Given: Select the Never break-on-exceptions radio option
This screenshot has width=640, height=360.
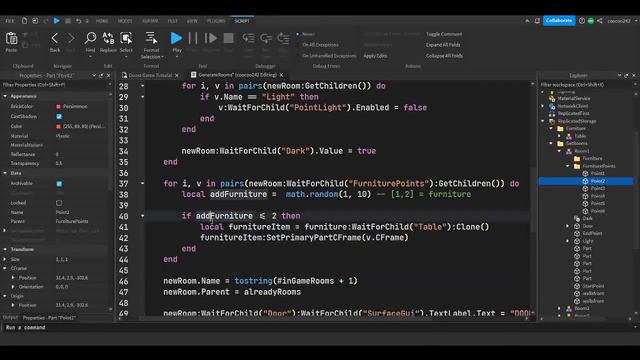Looking at the screenshot, I should (306, 34).
